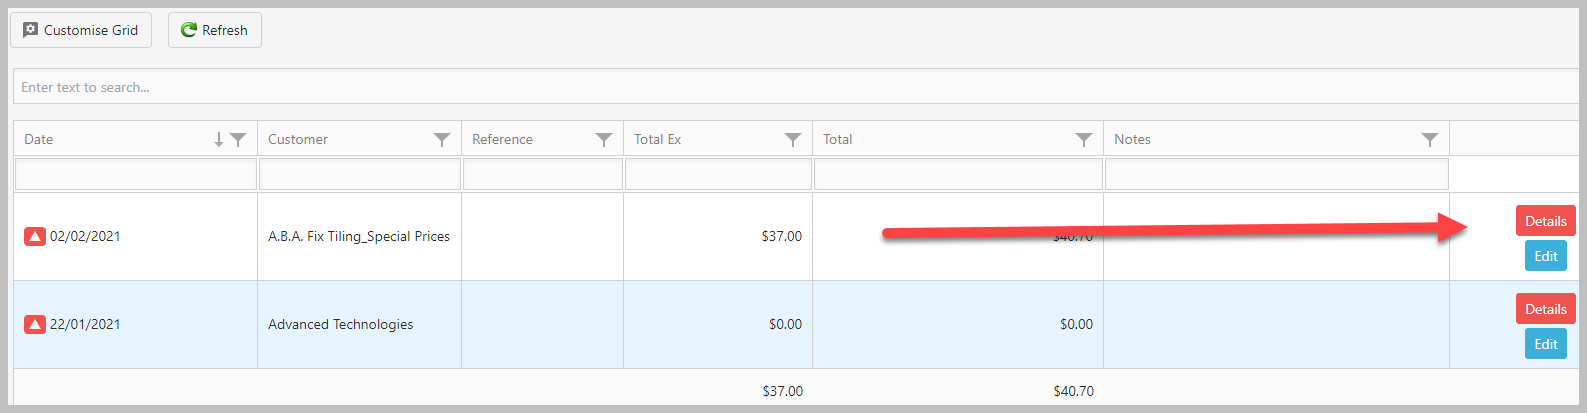The height and width of the screenshot is (413, 1587).
Task: Click the Refresh button
Action: click(215, 30)
